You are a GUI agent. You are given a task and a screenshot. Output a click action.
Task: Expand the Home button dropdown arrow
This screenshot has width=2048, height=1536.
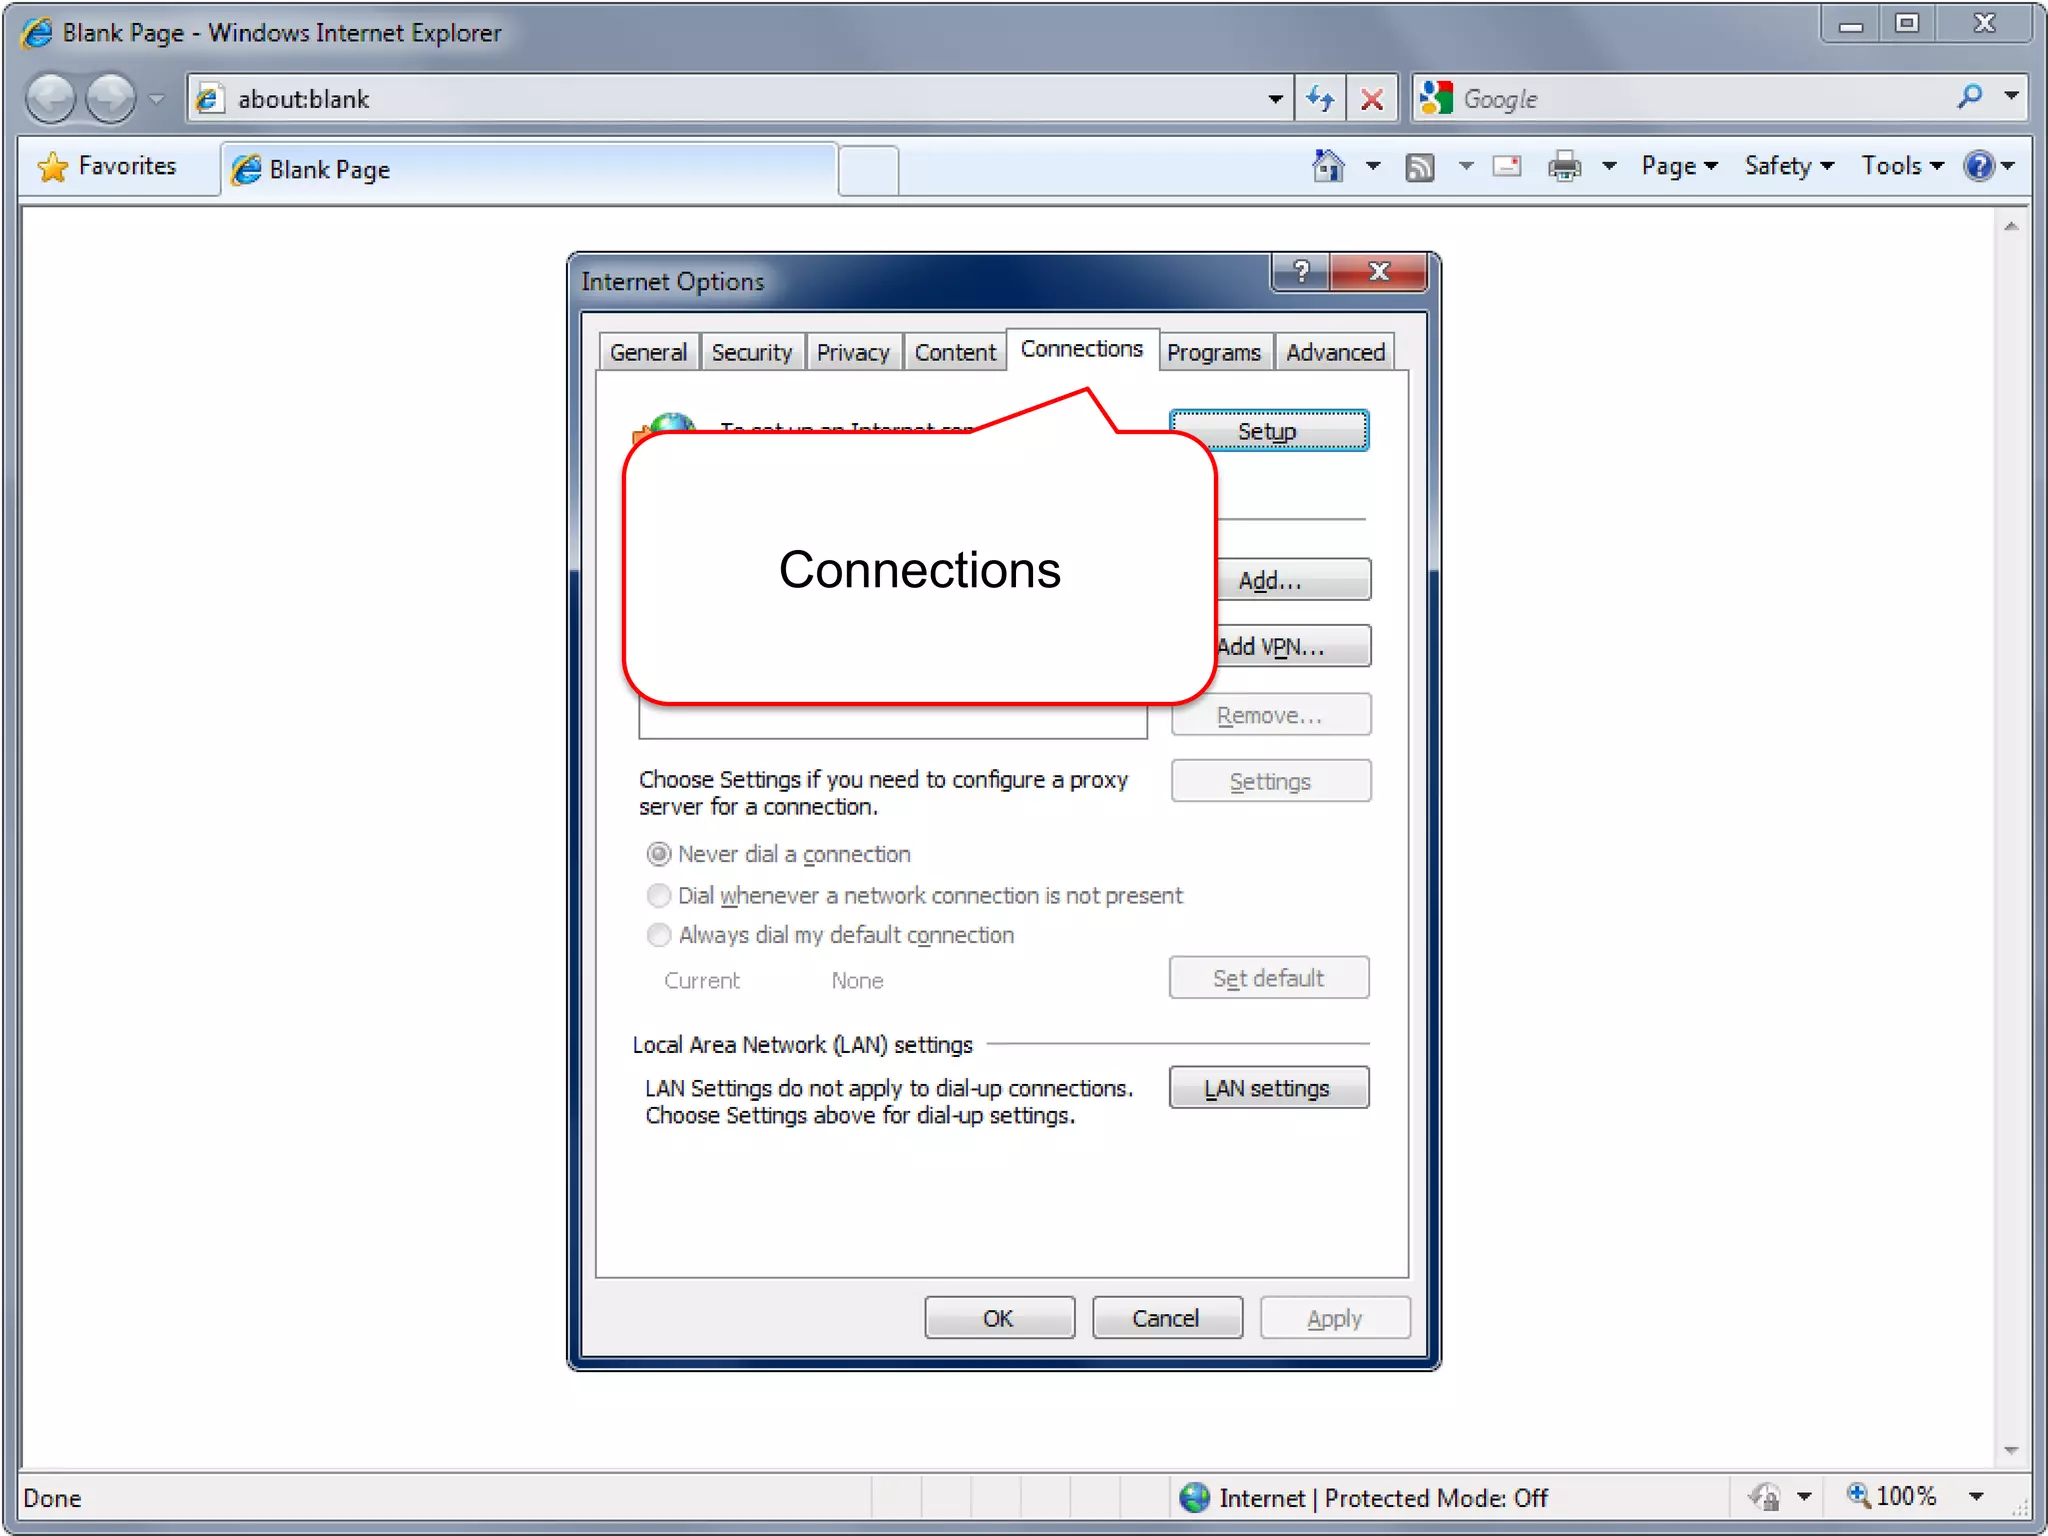pos(1373,166)
